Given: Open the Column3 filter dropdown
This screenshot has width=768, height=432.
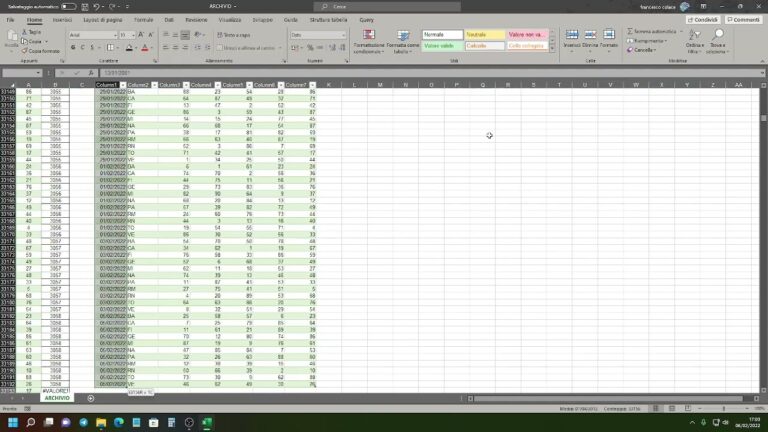Looking at the screenshot, I should [186, 85].
